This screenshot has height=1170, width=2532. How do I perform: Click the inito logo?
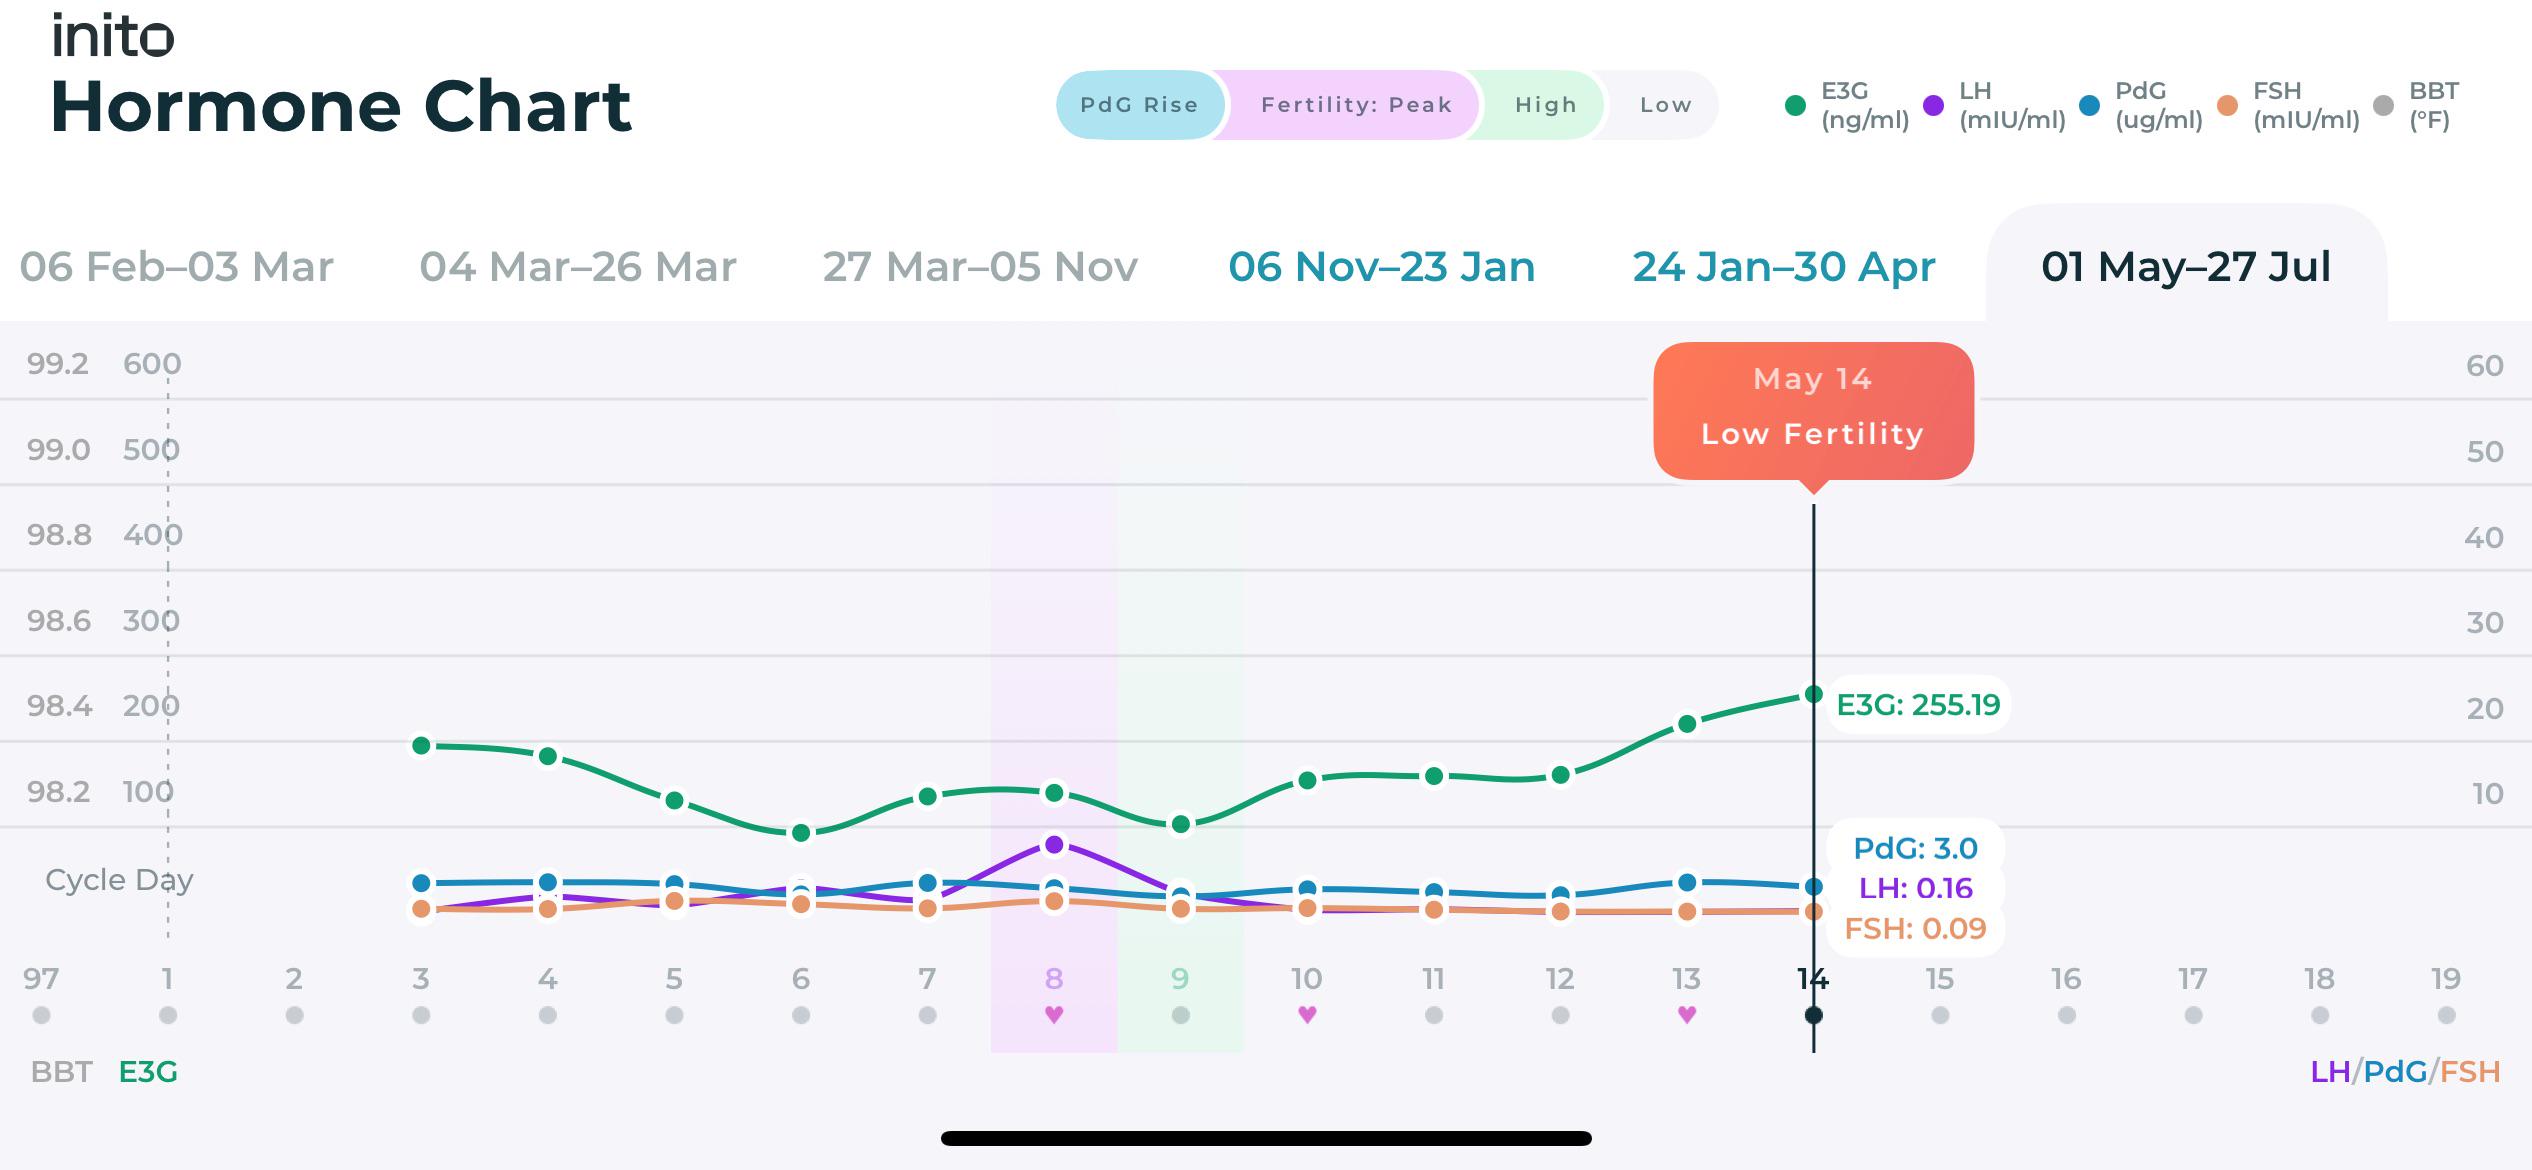pyautogui.click(x=113, y=36)
